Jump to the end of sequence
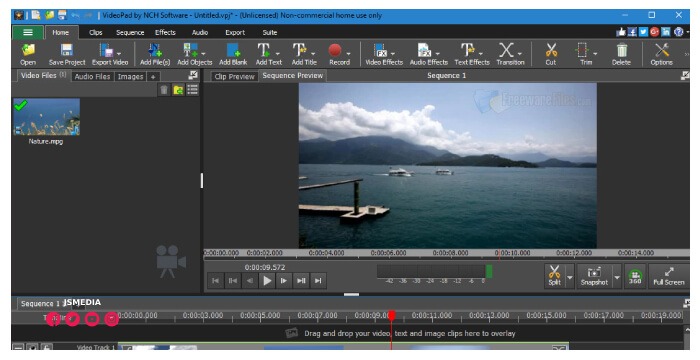This screenshot has height=360, width=700. [318, 280]
